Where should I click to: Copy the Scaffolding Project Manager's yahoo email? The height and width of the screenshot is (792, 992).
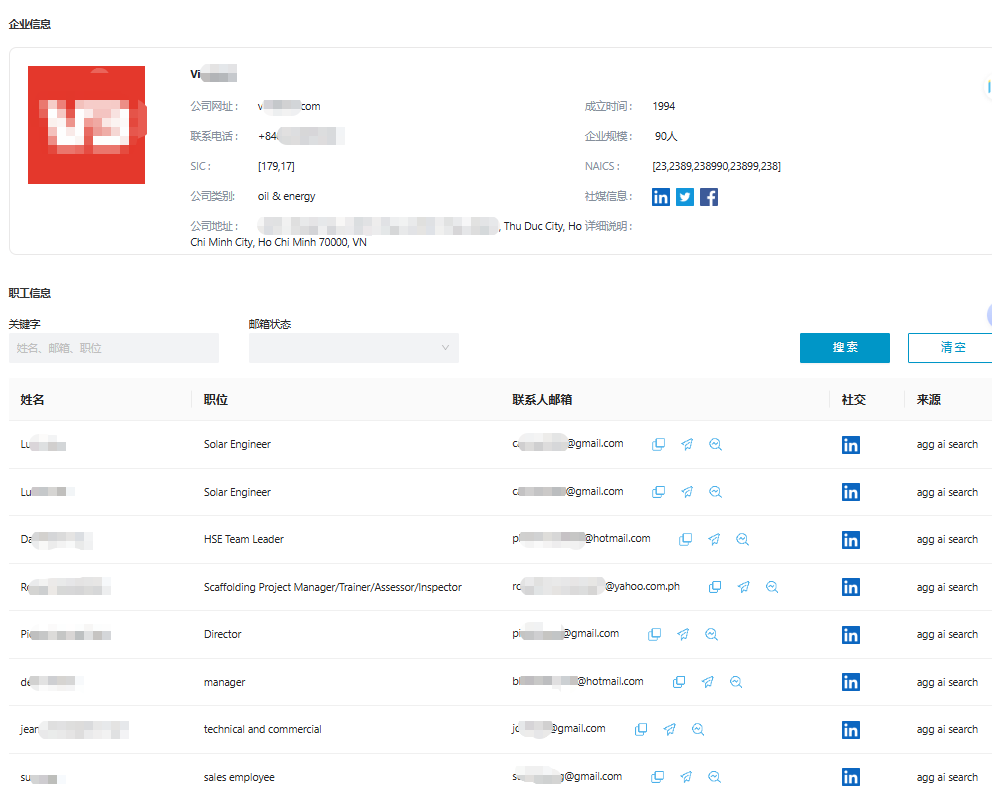click(715, 587)
